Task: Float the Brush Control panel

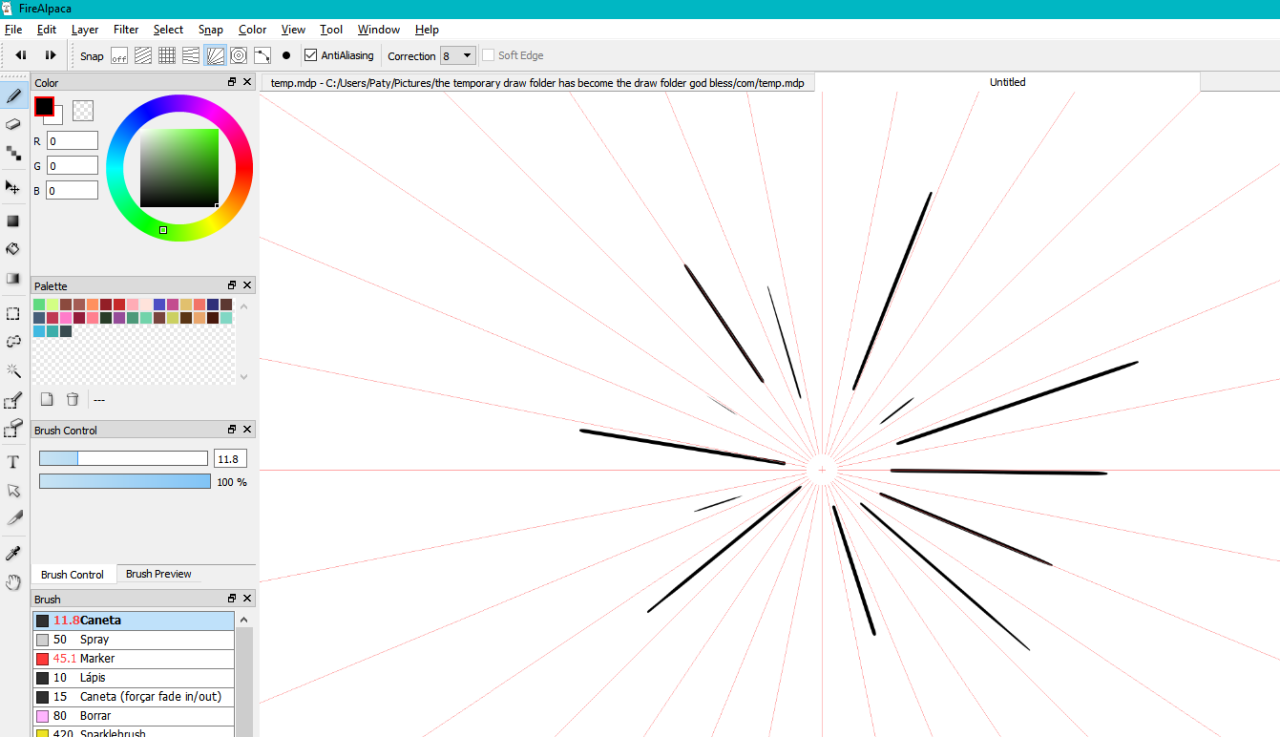Action: 232,429
